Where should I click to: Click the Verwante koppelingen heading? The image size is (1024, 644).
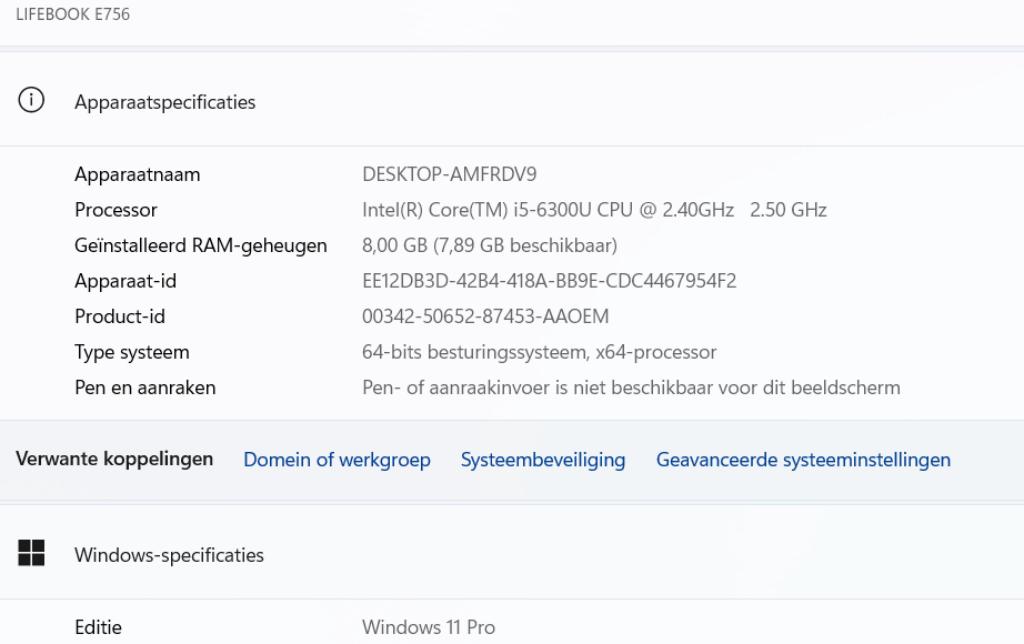(x=114, y=460)
